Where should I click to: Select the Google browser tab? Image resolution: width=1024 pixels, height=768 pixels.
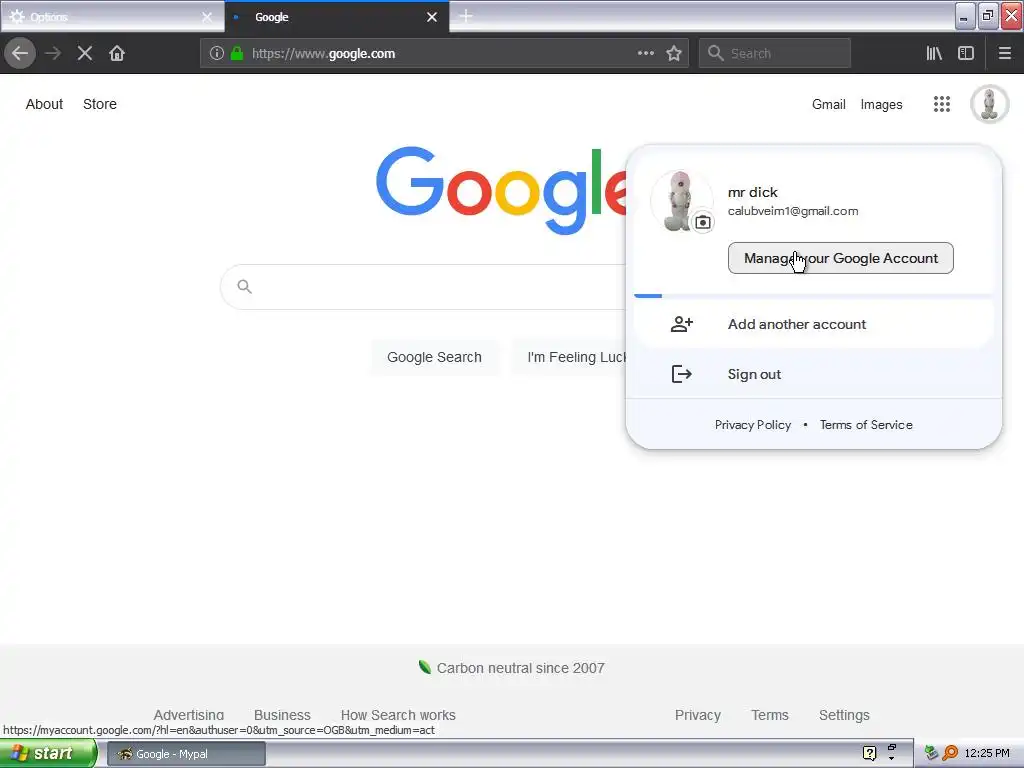click(336, 17)
